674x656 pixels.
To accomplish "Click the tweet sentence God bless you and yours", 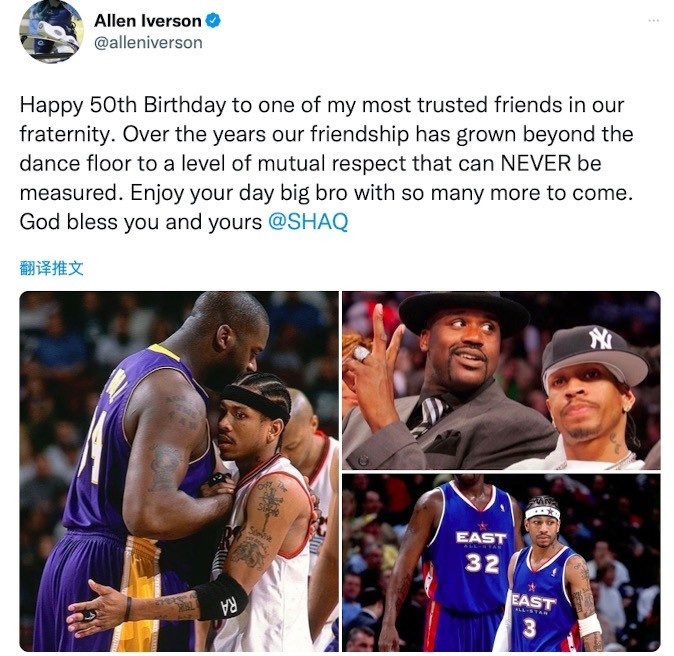I will [x=141, y=222].
